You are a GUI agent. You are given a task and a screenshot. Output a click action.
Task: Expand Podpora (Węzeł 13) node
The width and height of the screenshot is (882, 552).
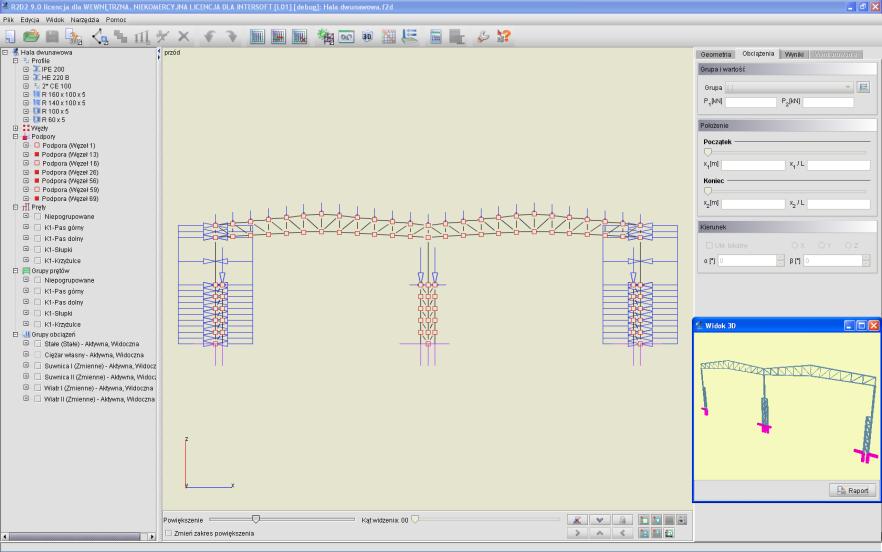coord(26,154)
